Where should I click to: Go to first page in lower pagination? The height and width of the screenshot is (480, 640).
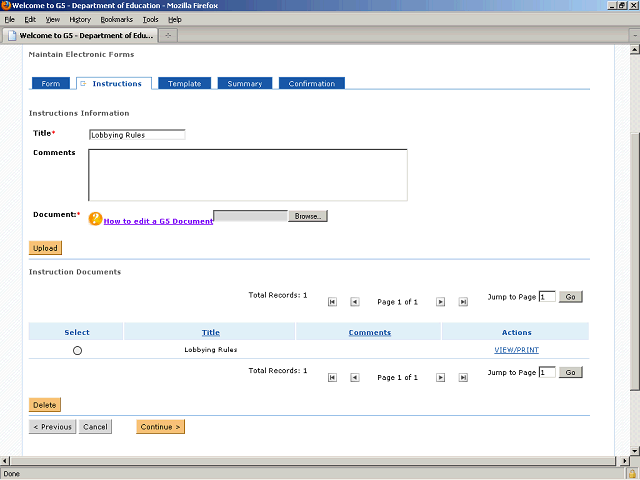coord(332,378)
